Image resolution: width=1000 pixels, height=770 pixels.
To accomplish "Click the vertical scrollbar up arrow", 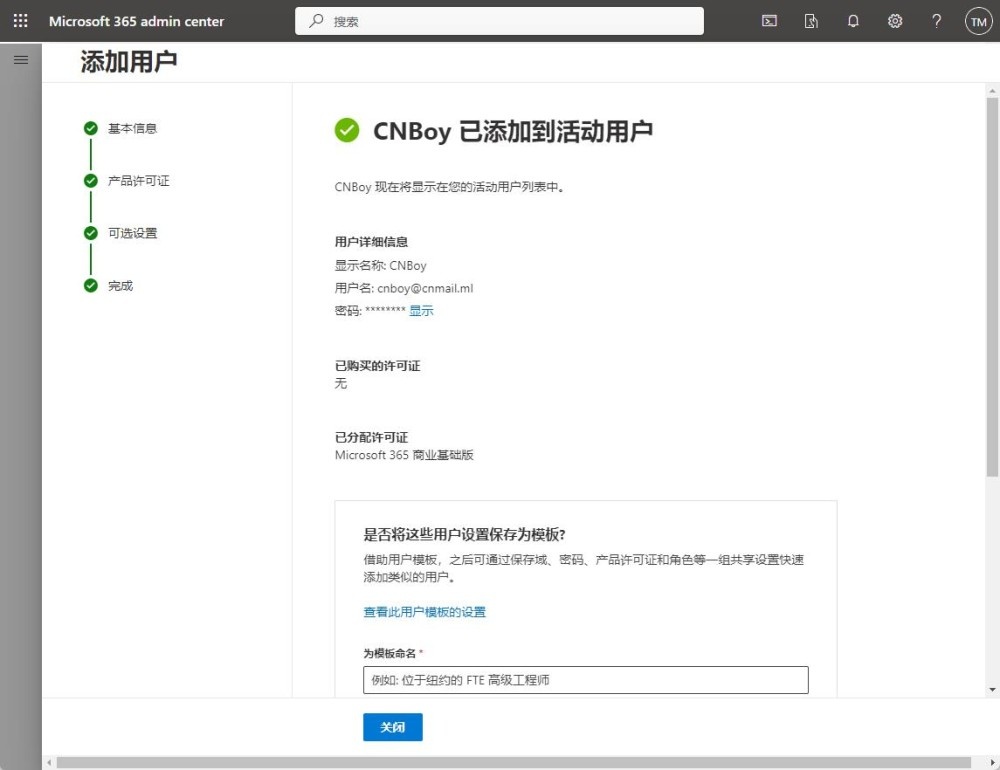I will point(992,91).
